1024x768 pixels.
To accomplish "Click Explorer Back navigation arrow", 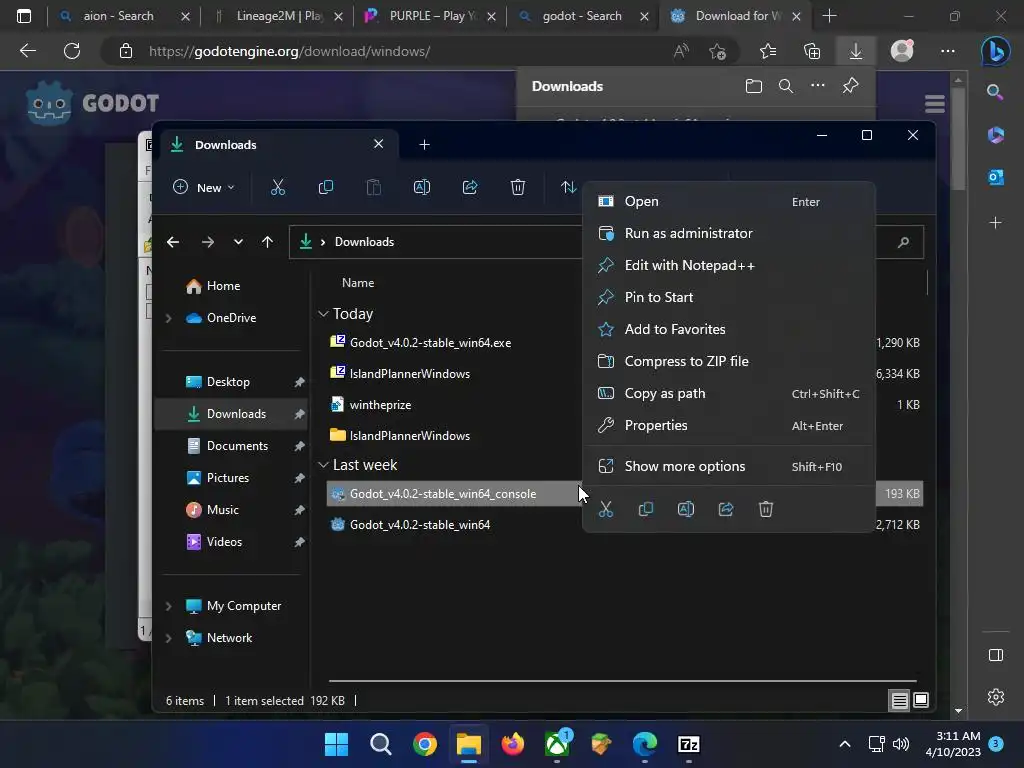I will [172, 242].
